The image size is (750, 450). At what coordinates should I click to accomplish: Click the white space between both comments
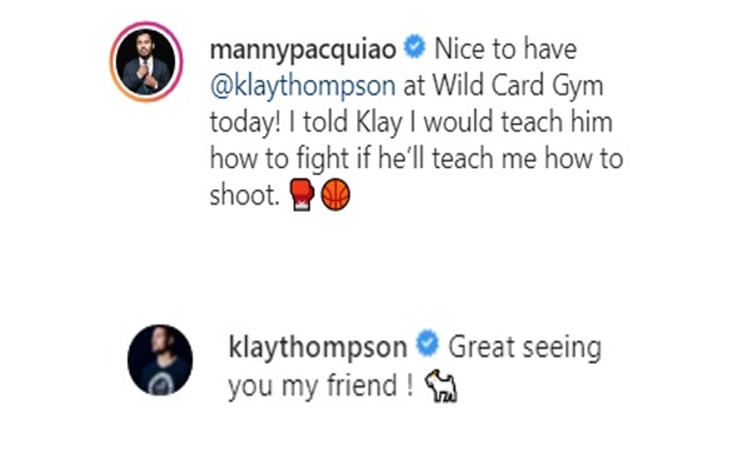375,268
